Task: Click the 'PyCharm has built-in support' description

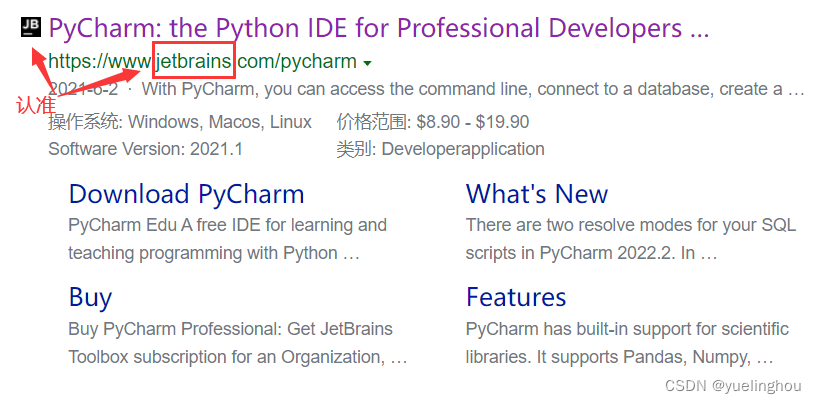Action: [x=627, y=343]
